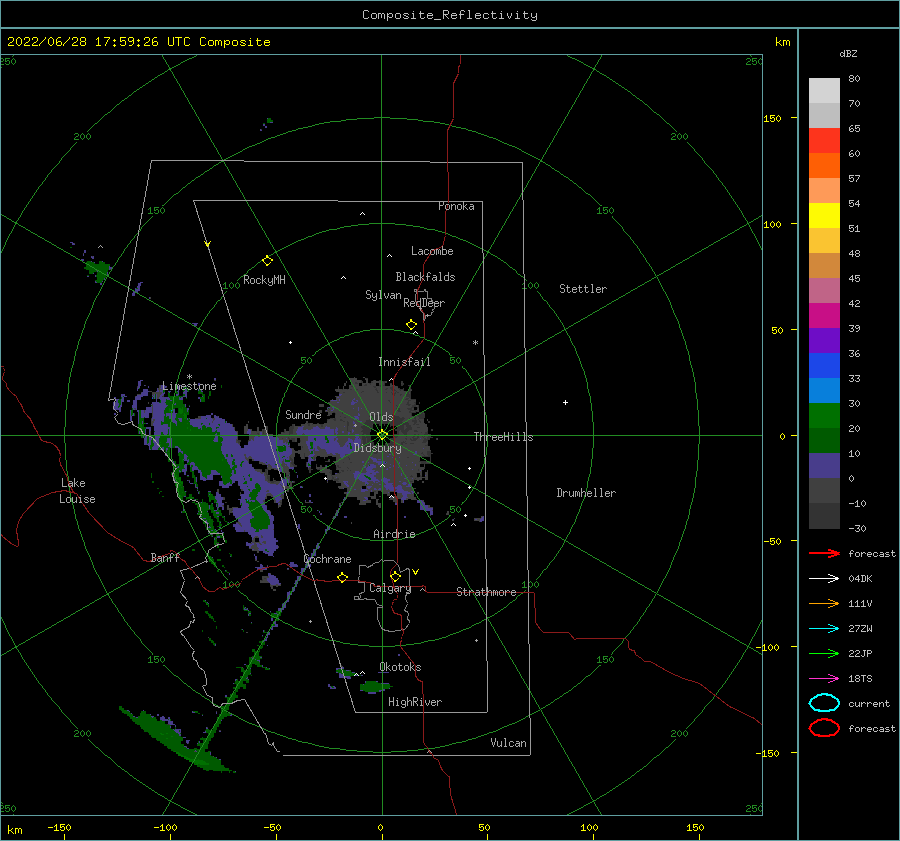Viewport: 900px width, 841px height.
Task: Click the ThreeHills label
Action: click(503, 437)
